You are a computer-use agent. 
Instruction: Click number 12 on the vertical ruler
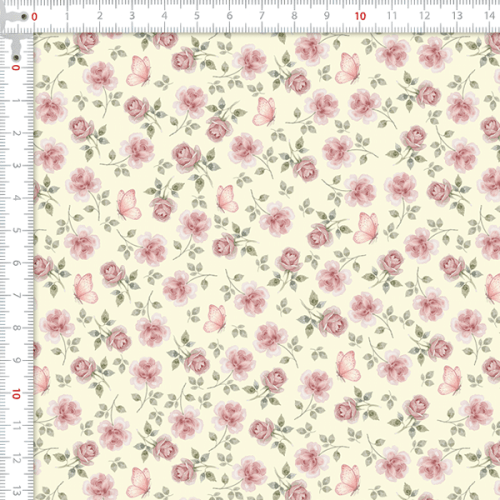coord(16,459)
